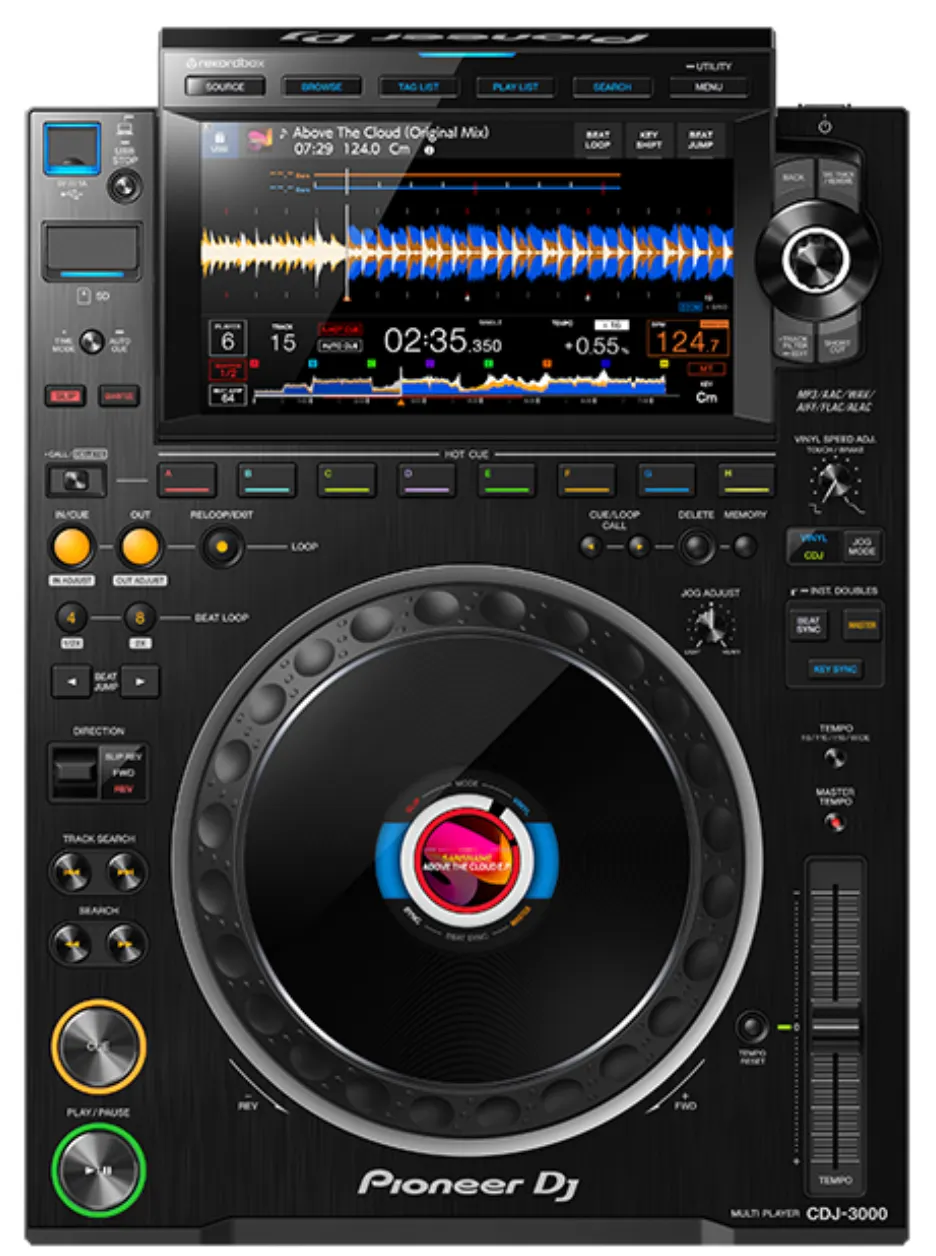Click the rotary browse selector knob
The height and width of the screenshot is (1256, 936).
click(816, 260)
